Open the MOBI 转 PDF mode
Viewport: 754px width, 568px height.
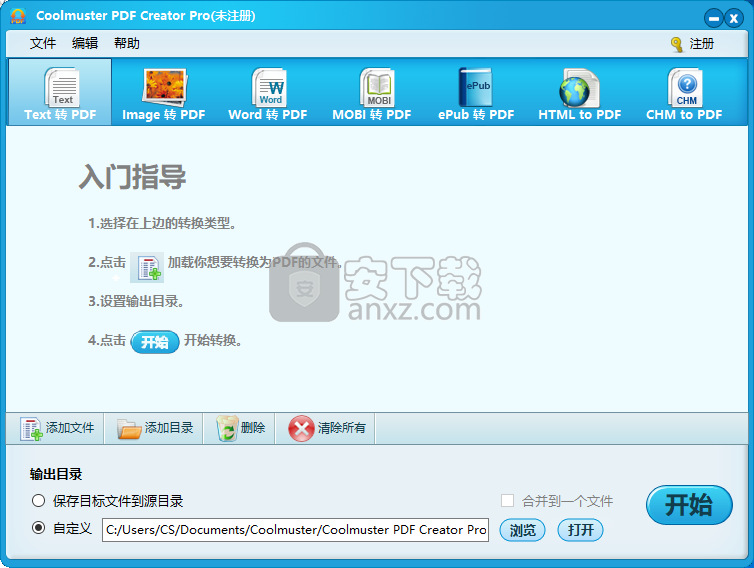pyautogui.click(x=372, y=94)
